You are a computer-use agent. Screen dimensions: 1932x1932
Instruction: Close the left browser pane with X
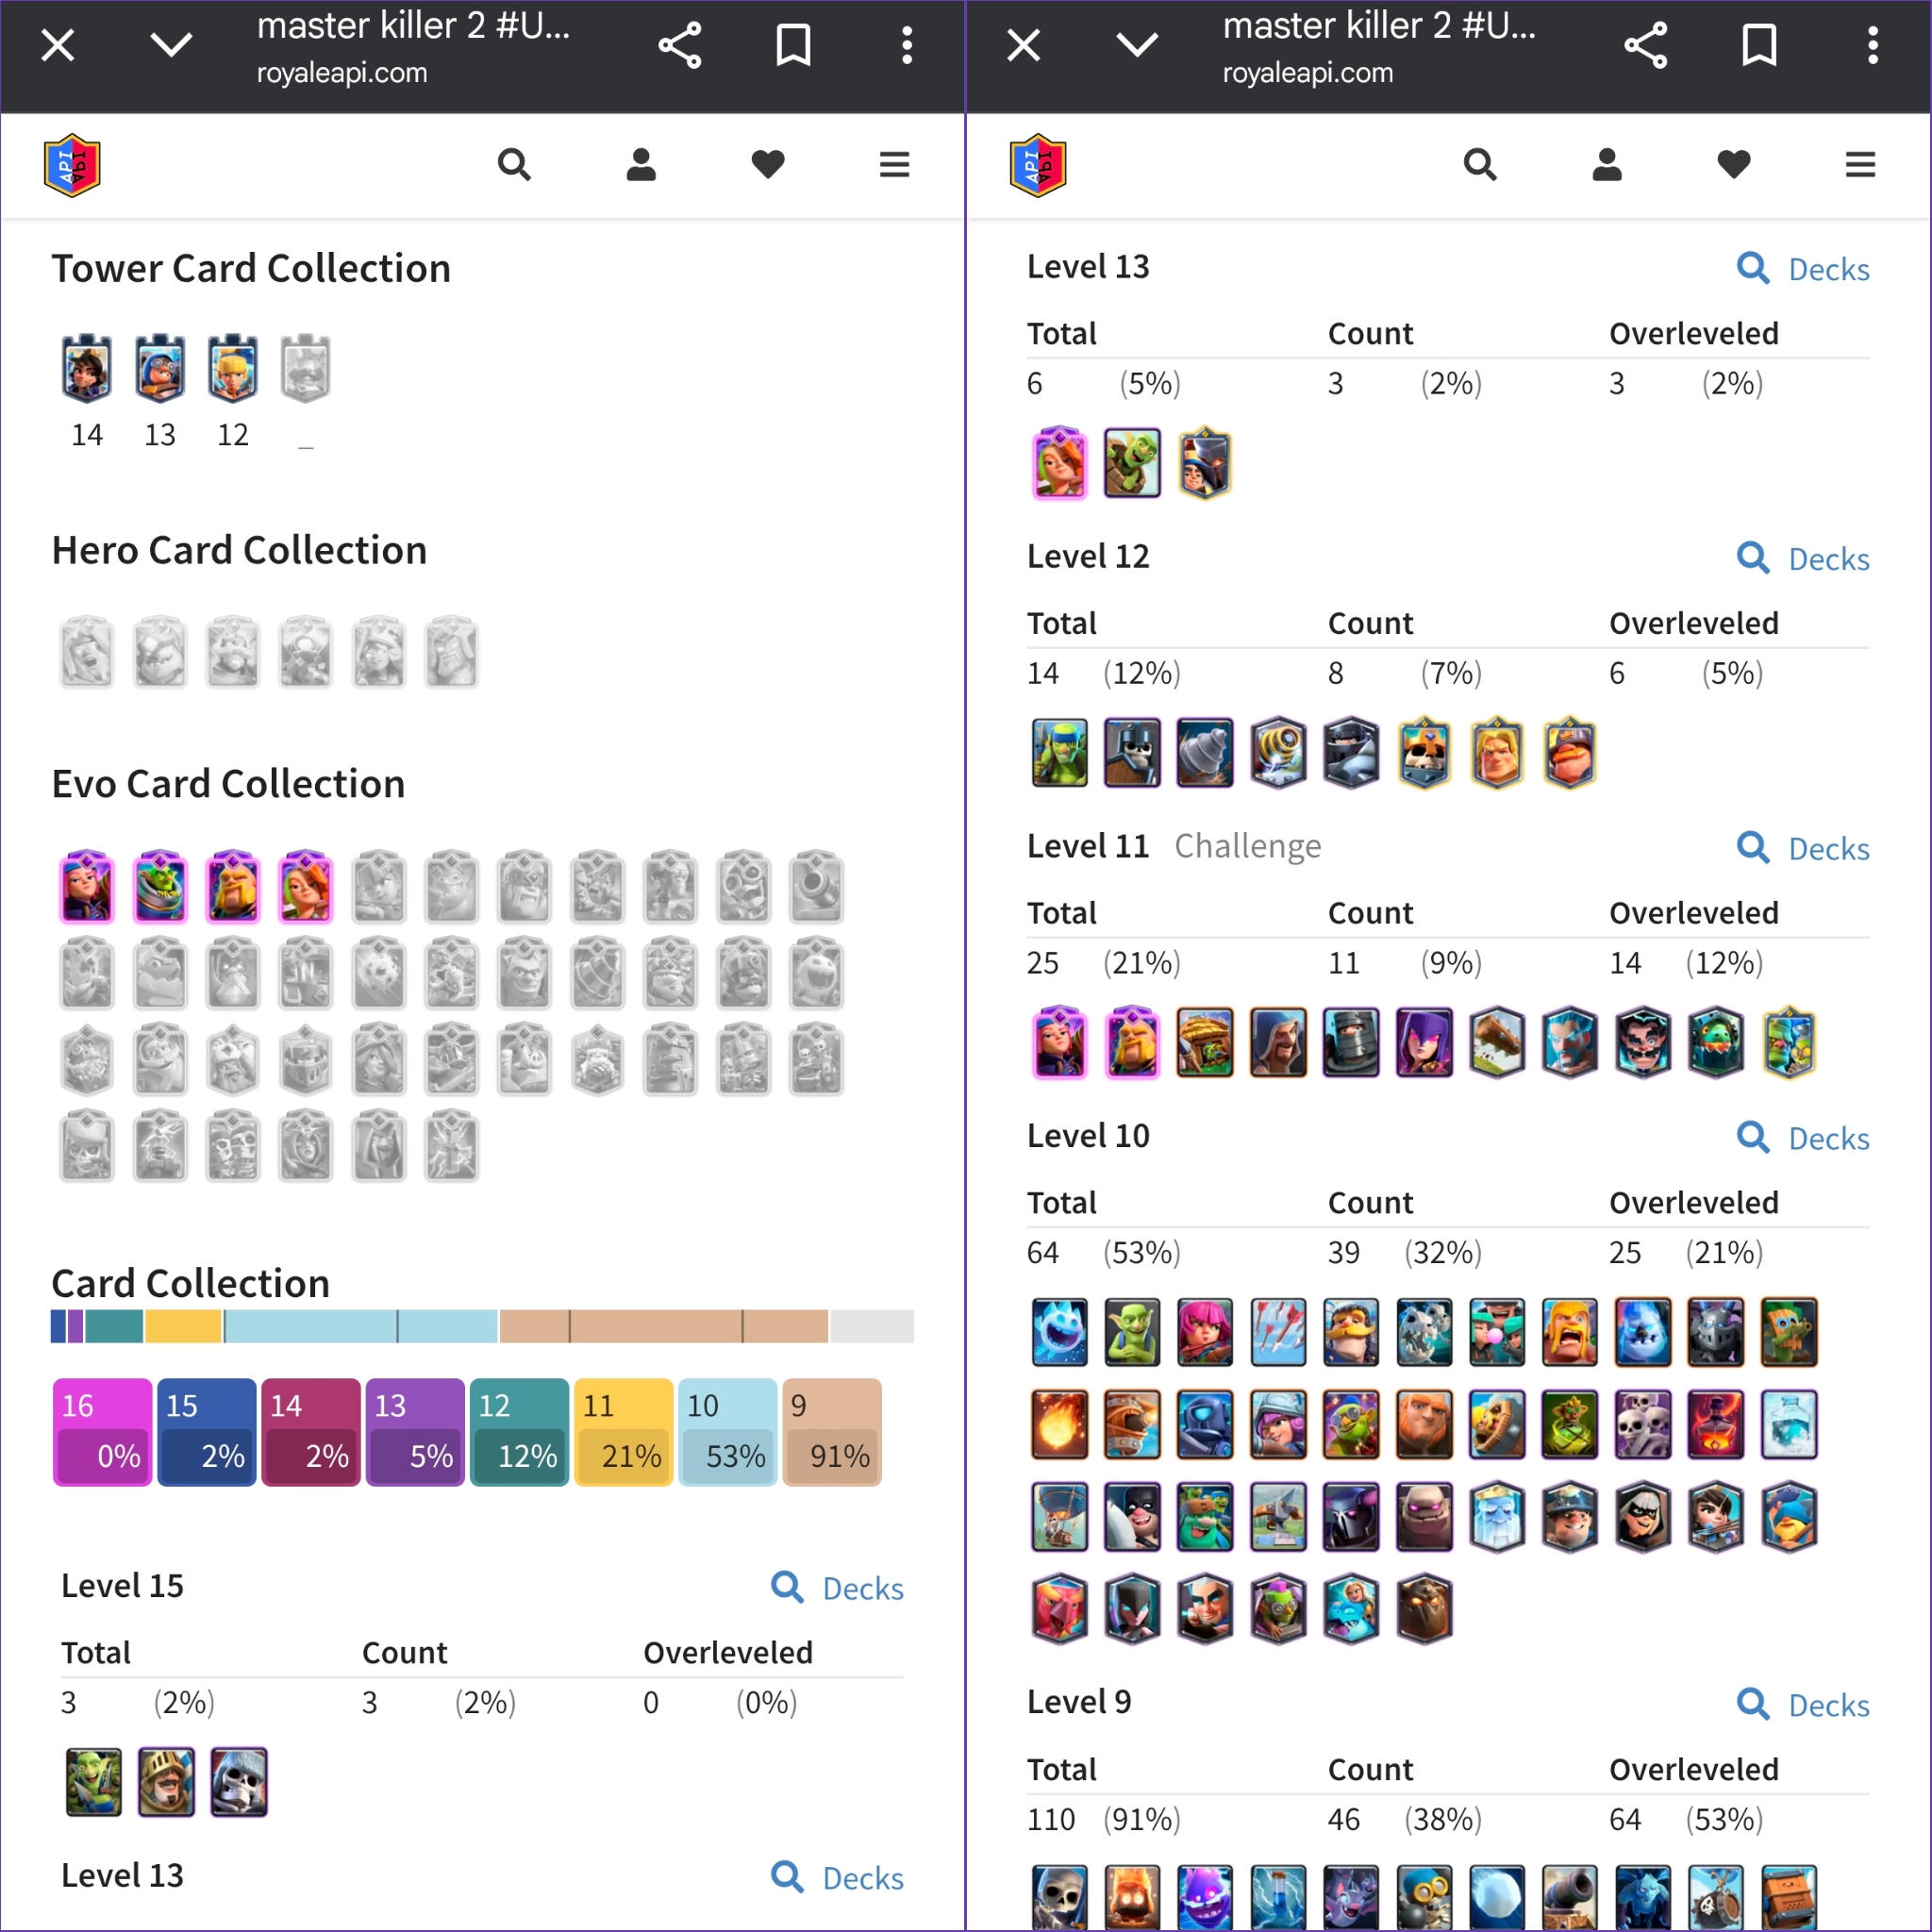pos(58,45)
